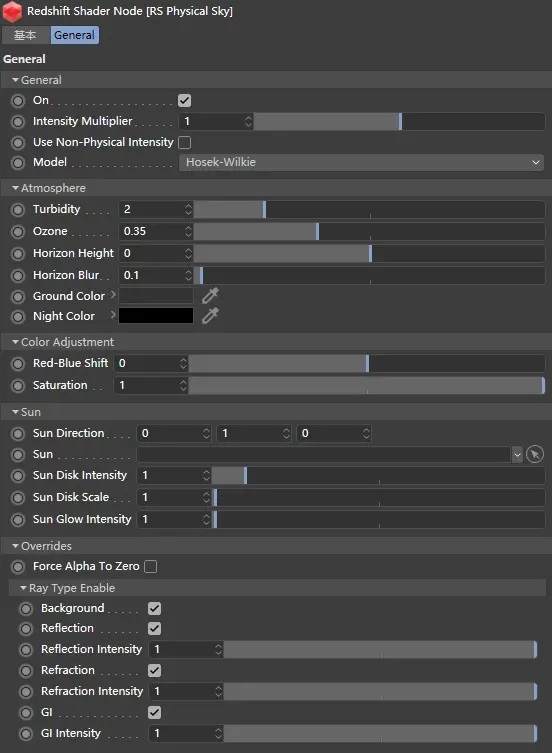552x753 pixels.
Task: Switch to the General tab
Action: [74, 35]
